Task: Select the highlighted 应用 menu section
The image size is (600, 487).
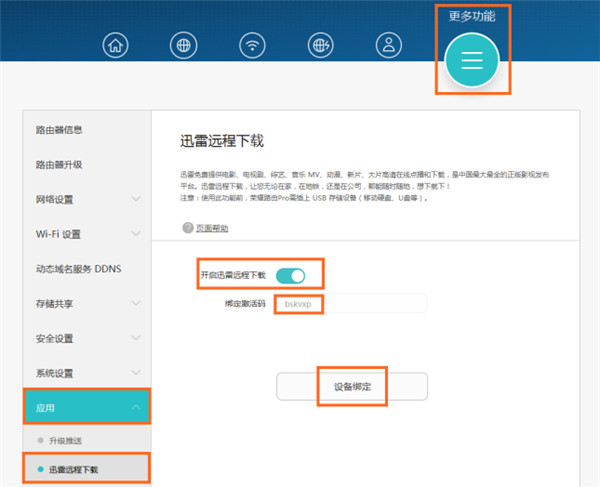Action: [x=87, y=406]
